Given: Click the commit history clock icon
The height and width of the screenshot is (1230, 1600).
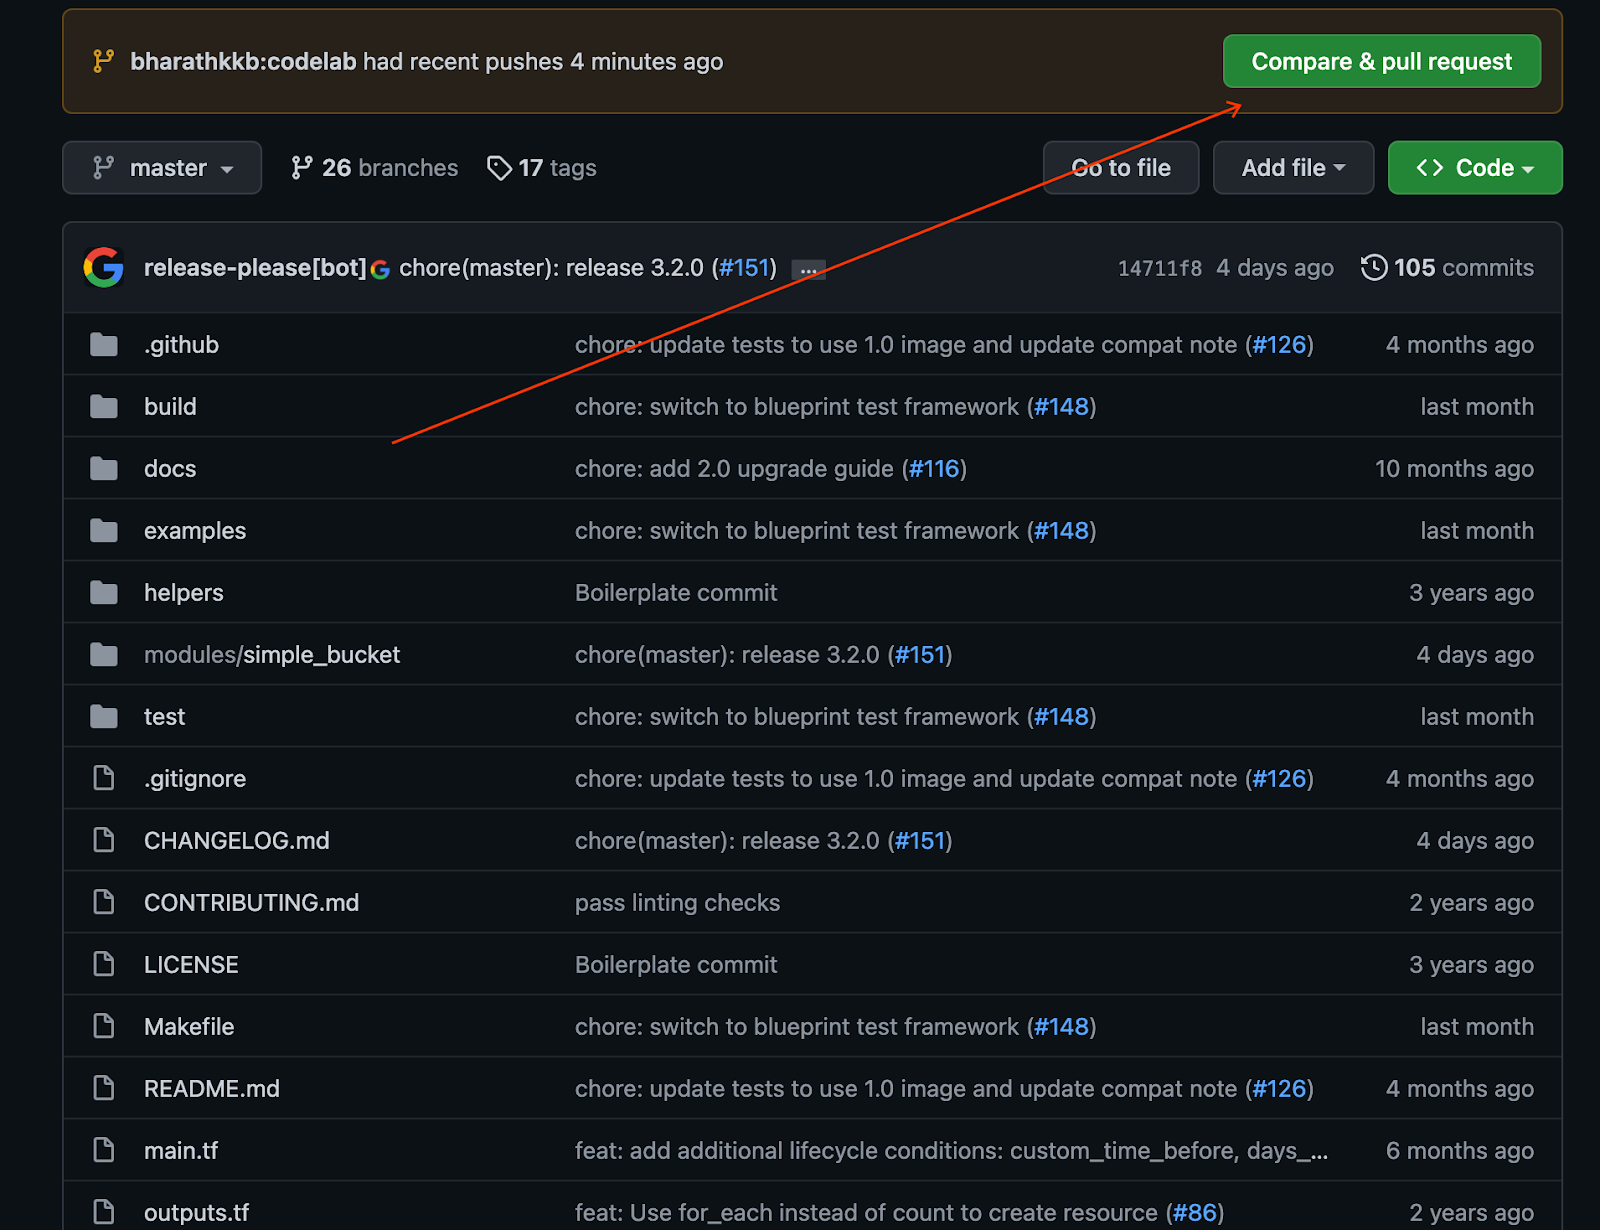Looking at the screenshot, I should pos(1374,268).
